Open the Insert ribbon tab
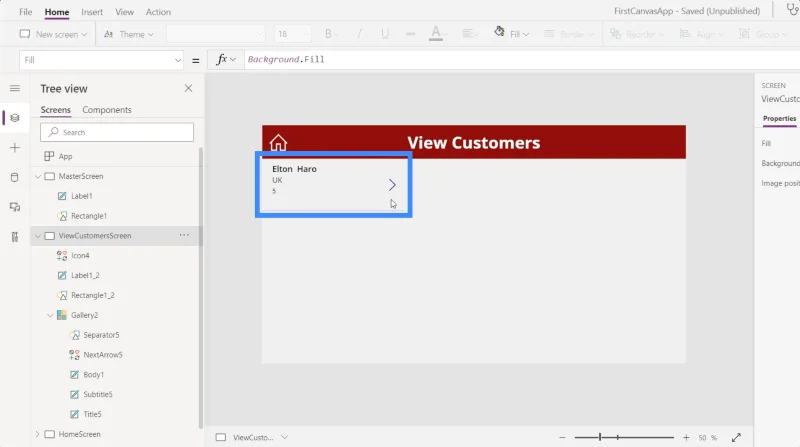800x447 pixels. pos(92,12)
